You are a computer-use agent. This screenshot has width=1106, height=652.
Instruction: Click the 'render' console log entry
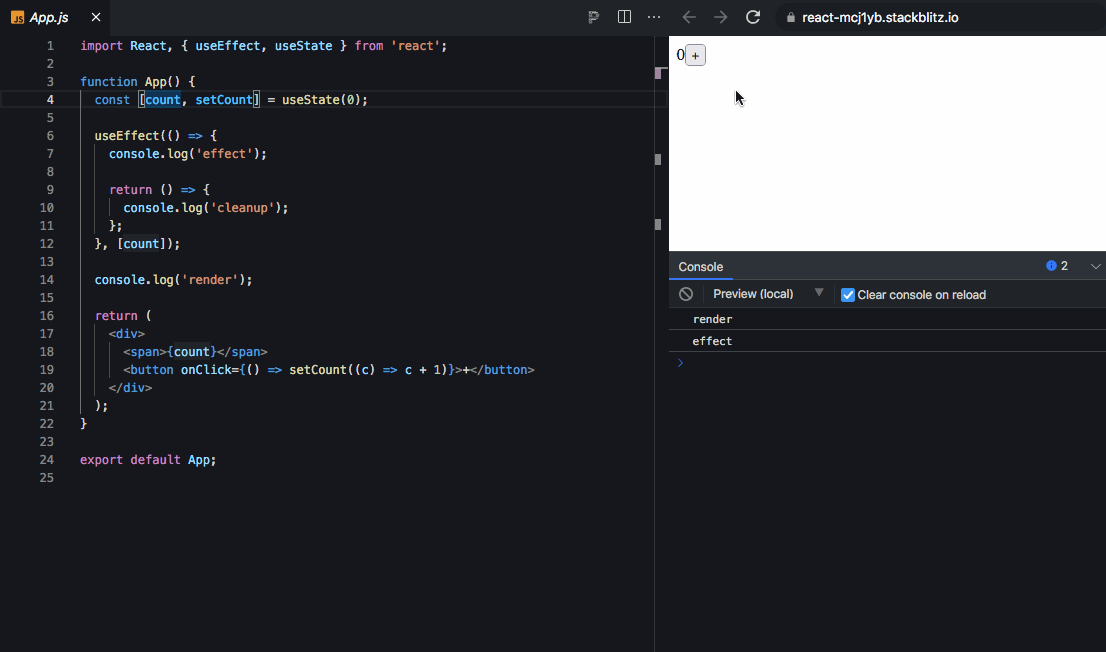(887, 319)
